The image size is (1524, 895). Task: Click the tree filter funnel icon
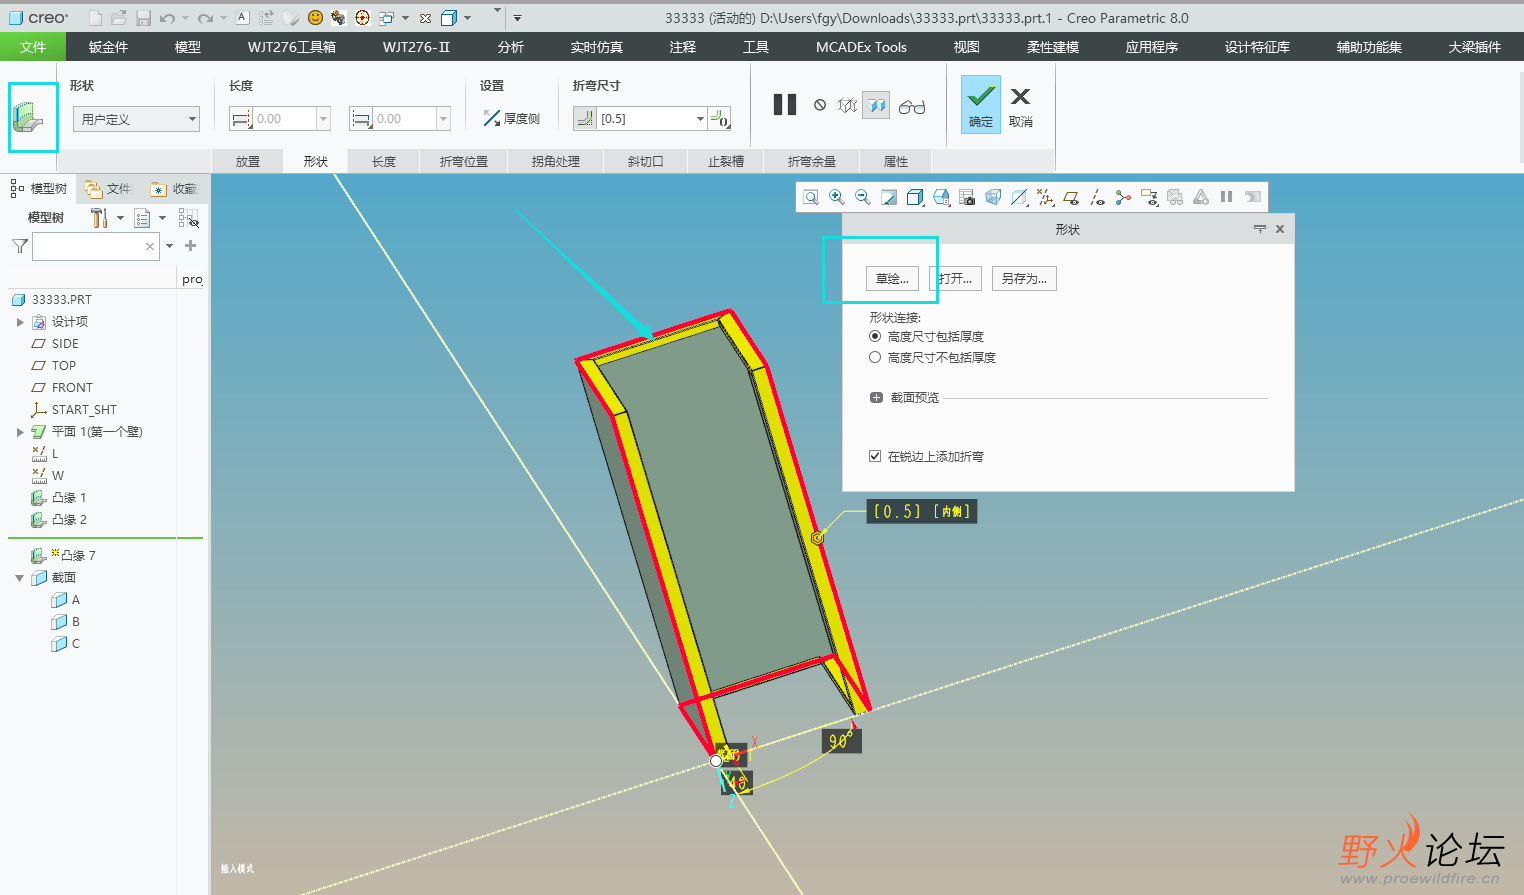pos(20,246)
